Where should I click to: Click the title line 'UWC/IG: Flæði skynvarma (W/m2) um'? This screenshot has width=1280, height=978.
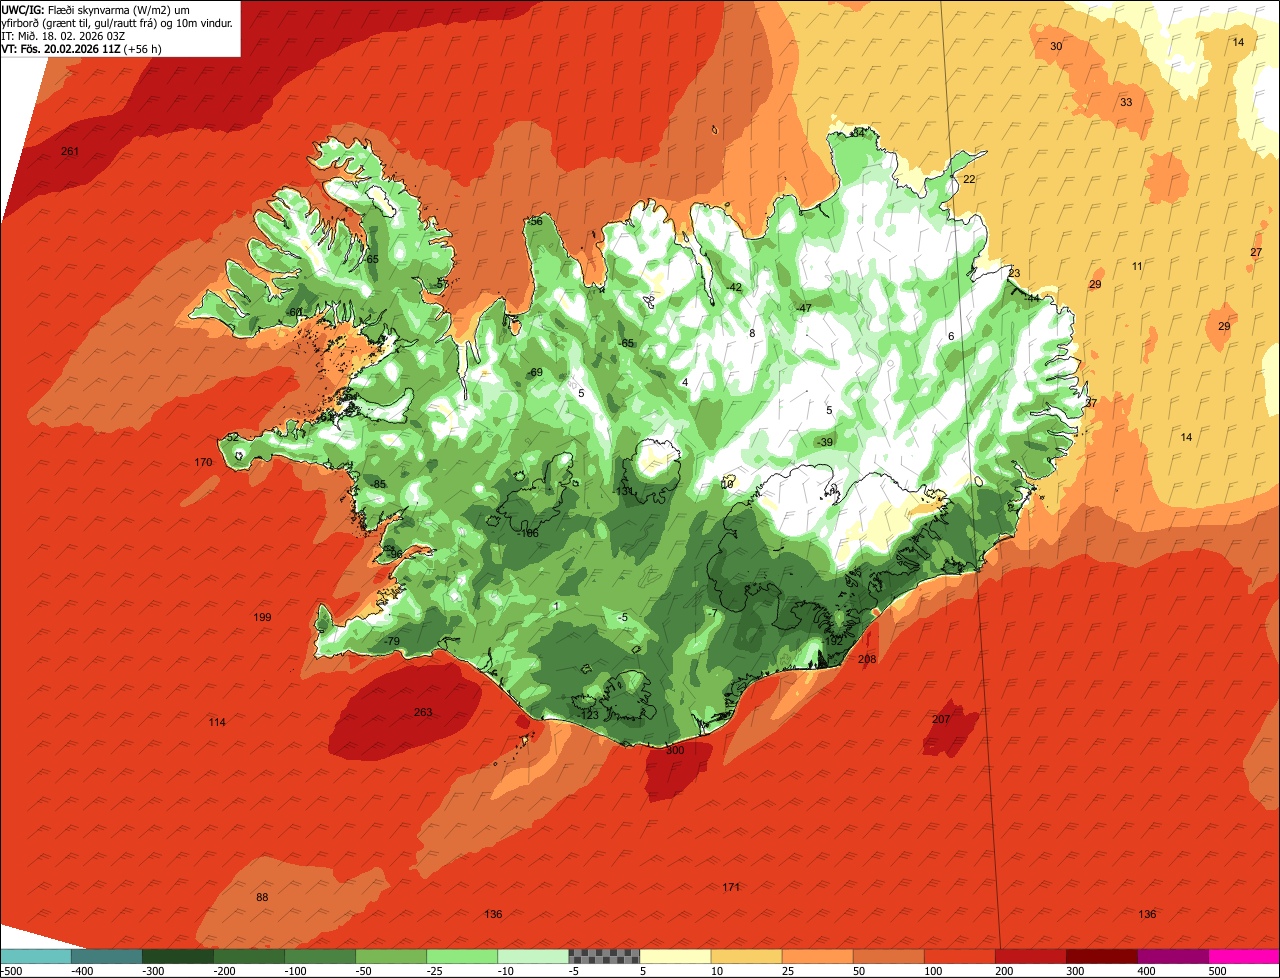pyautogui.click(x=97, y=10)
